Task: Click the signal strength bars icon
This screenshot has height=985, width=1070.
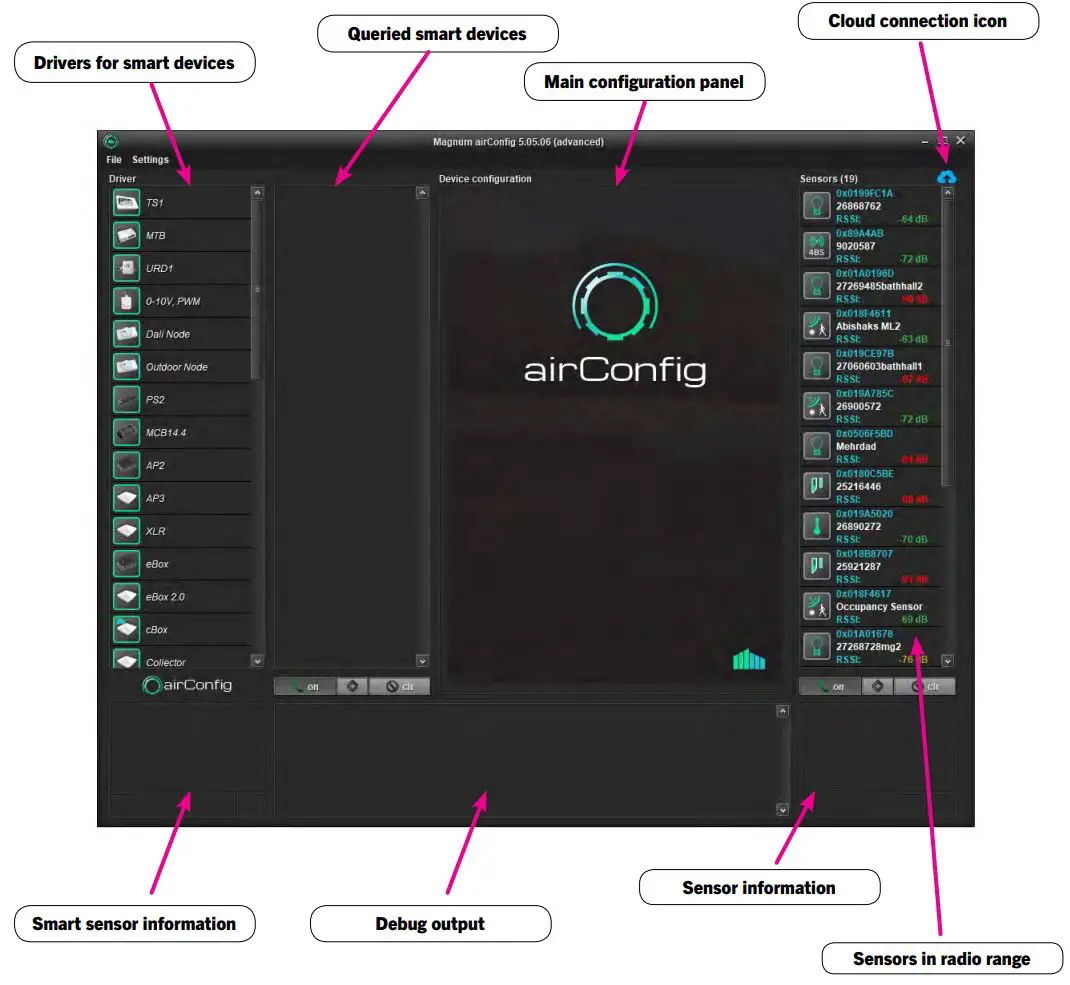Action: (x=749, y=659)
